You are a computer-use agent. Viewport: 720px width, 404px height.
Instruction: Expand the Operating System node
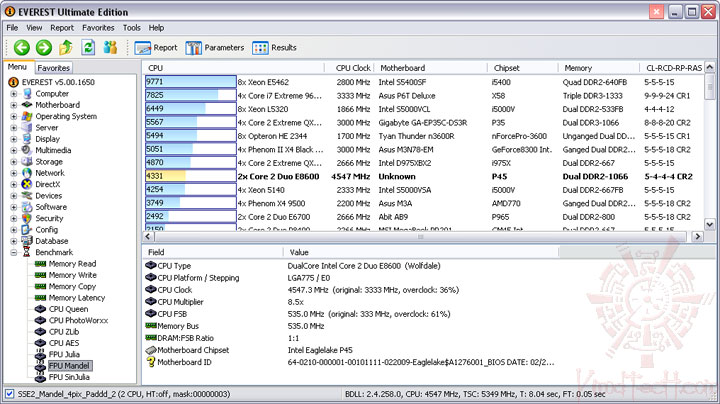tap(14, 116)
